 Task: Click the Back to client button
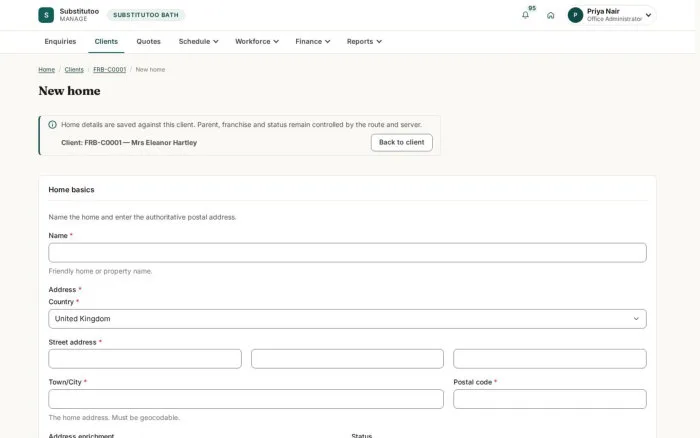click(401, 142)
